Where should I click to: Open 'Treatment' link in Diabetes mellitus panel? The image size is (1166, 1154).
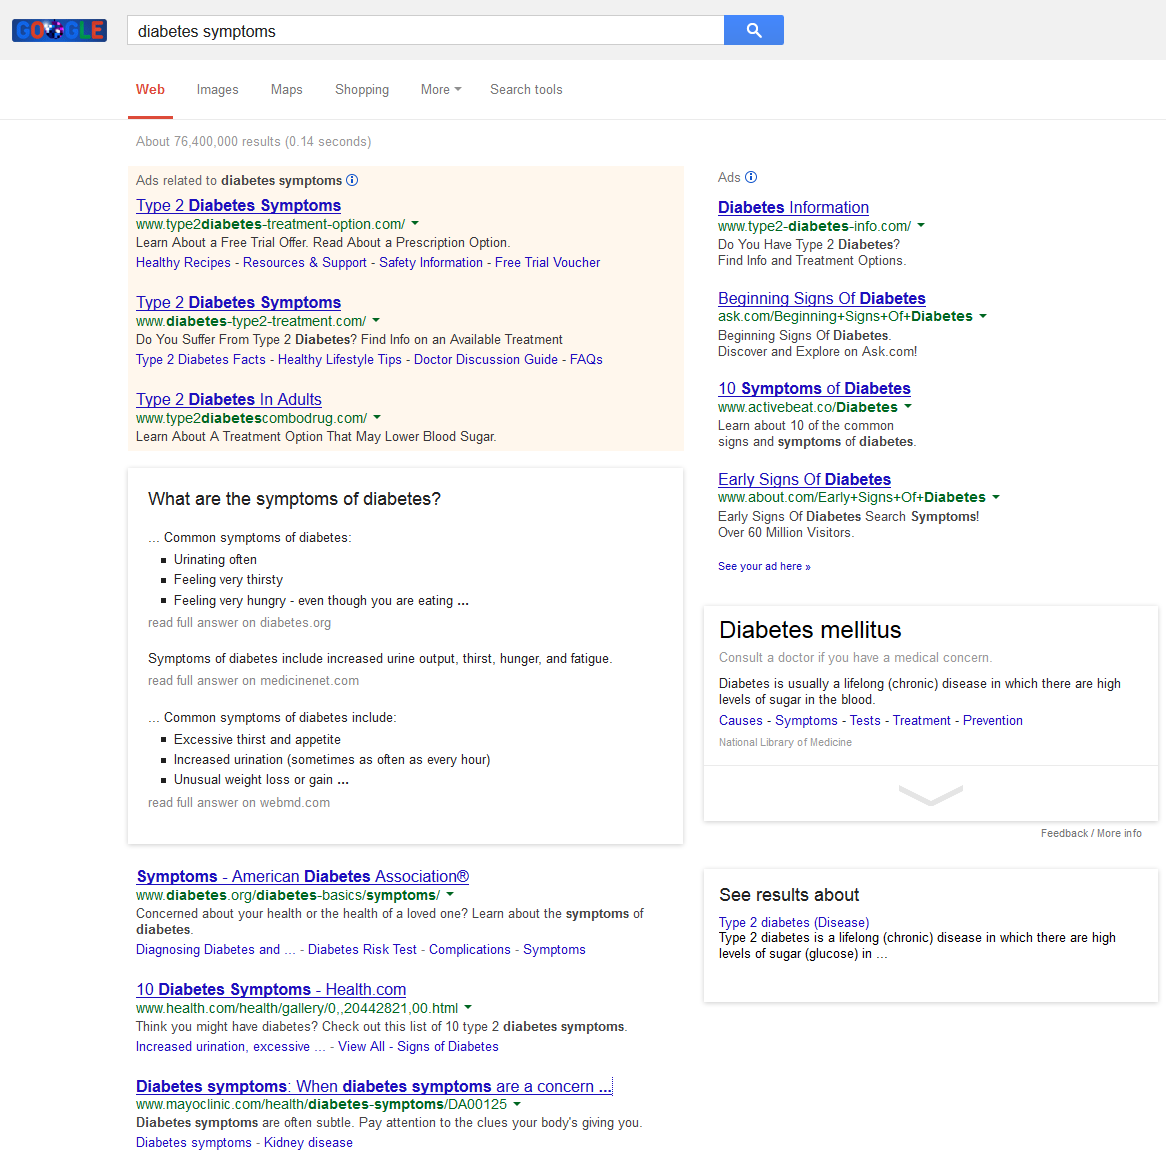(x=921, y=721)
